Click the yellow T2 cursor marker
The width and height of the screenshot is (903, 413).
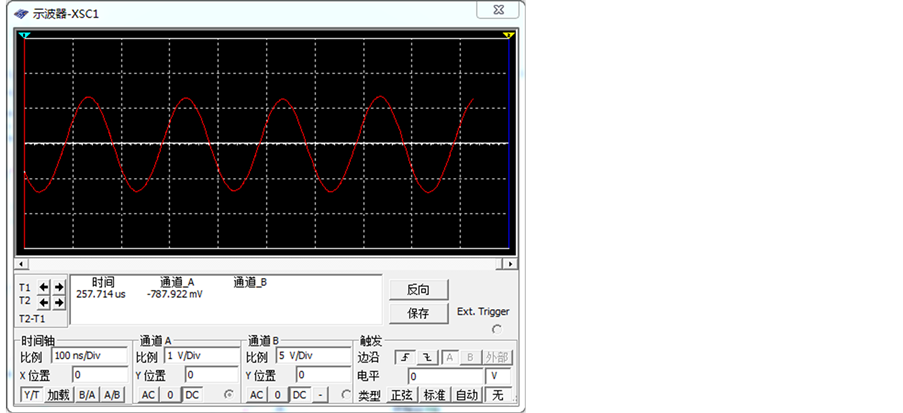[508, 36]
